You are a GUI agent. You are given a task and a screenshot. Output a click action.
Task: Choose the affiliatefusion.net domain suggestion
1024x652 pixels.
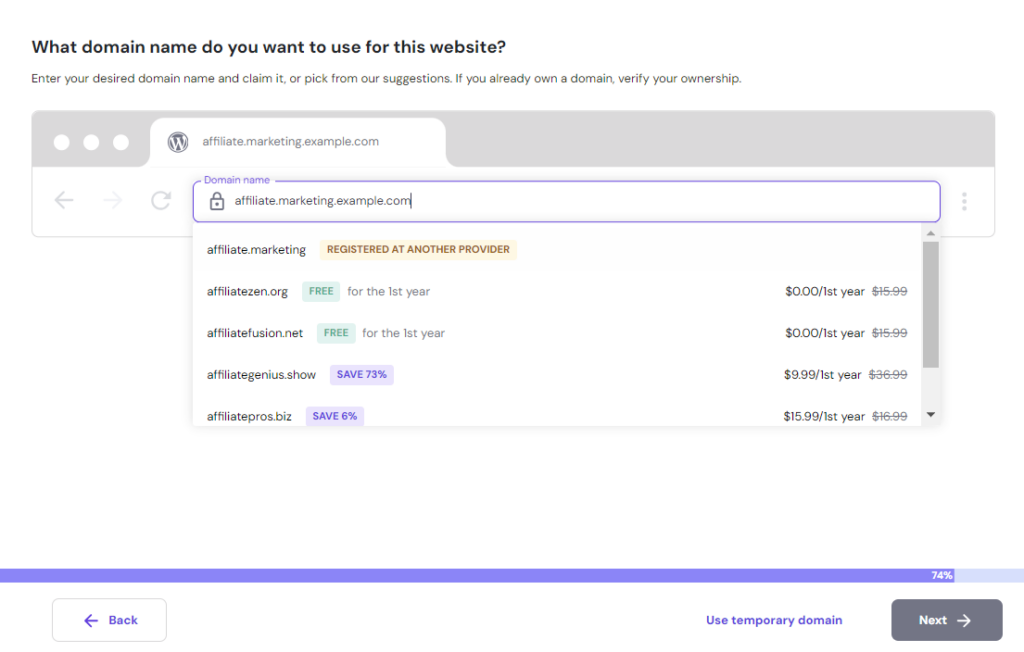(x=255, y=333)
